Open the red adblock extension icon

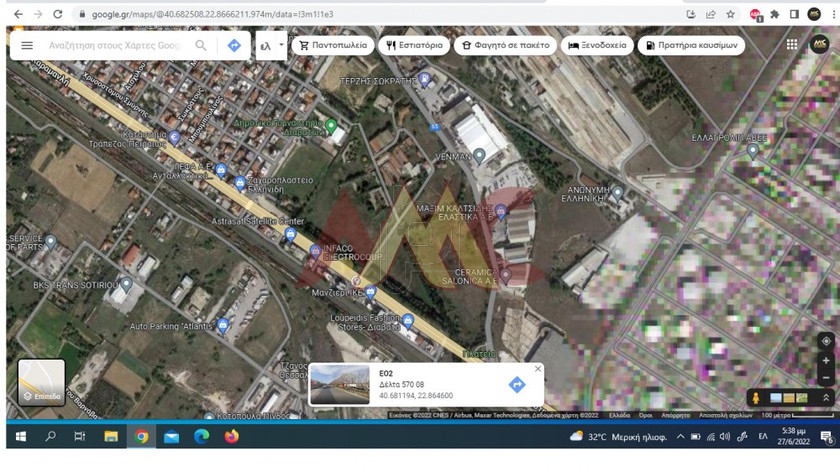click(x=755, y=15)
